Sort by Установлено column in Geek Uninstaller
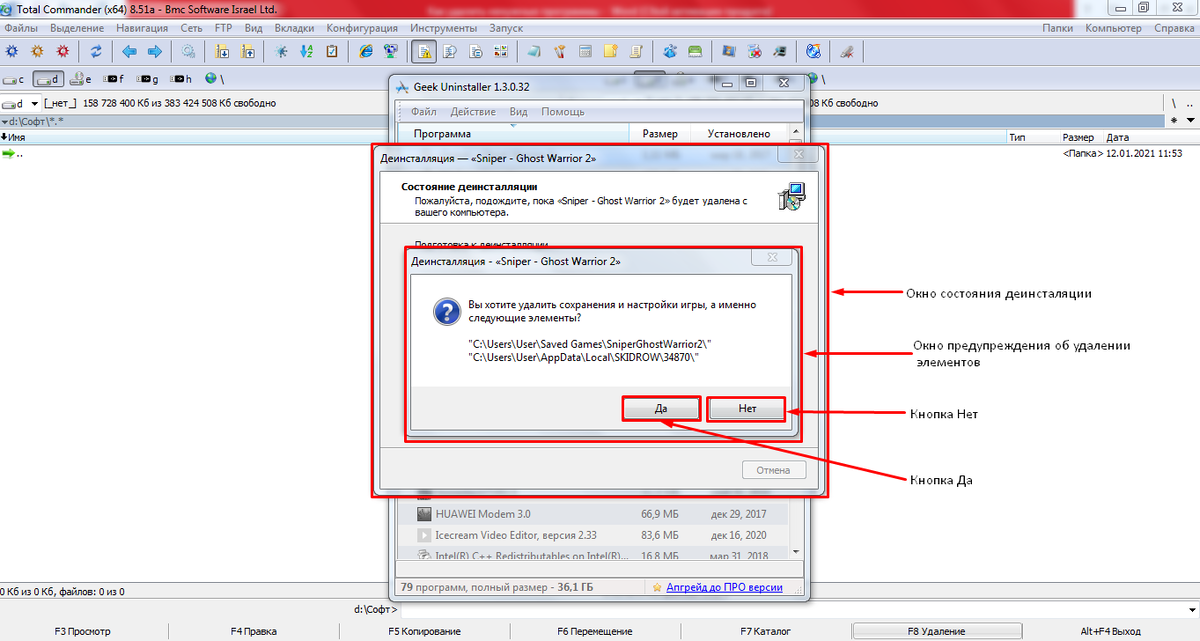Viewport: 1200px width, 641px height. [739, 133]
